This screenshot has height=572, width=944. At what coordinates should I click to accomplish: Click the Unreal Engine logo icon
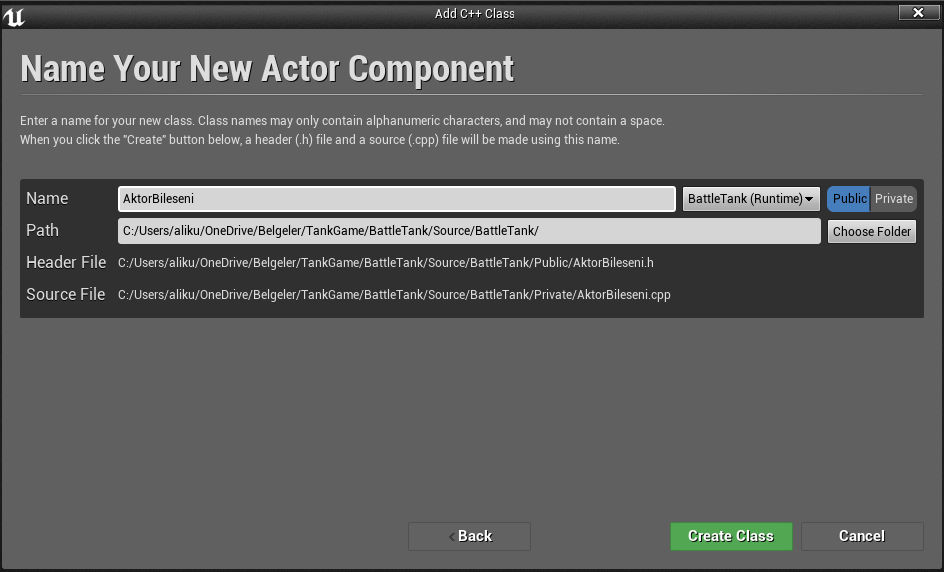pos(14,16)
